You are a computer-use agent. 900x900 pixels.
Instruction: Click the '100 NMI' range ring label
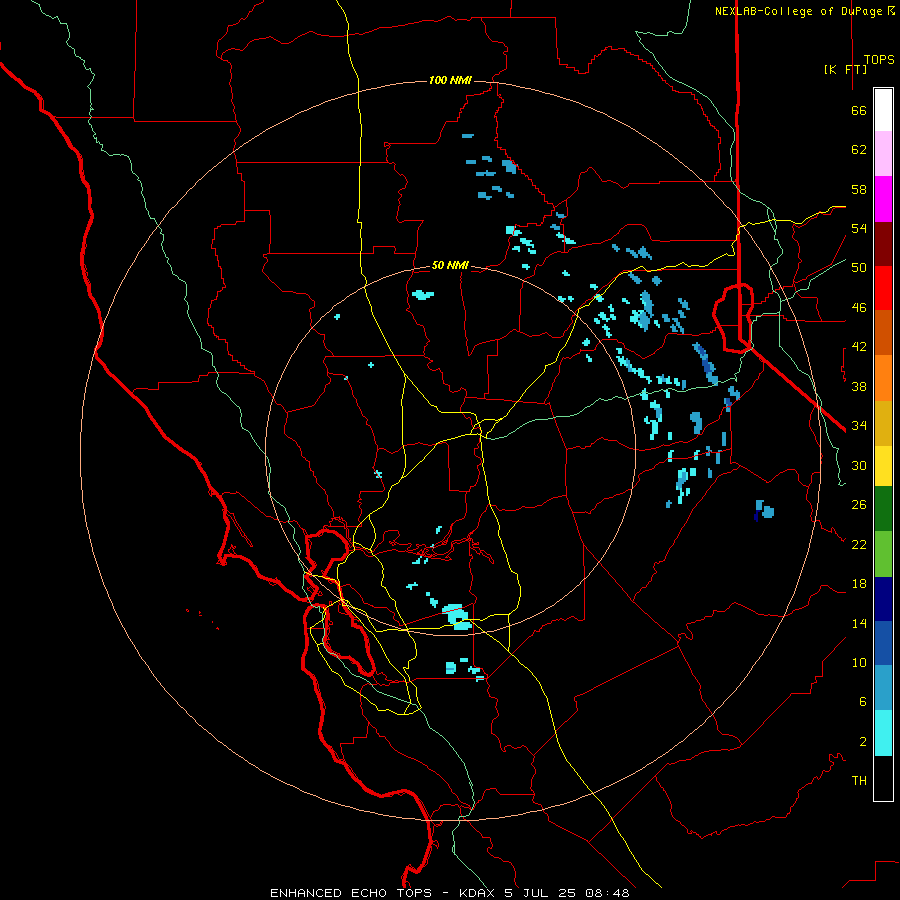[450, 80]
